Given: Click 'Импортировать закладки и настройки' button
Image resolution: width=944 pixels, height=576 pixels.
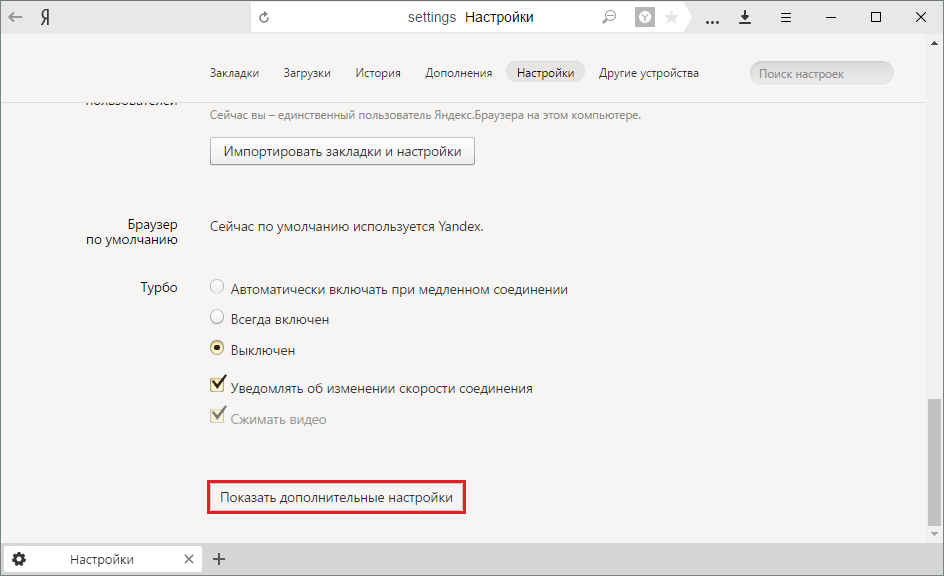Looking at the screenshot, I should click(342, 152).
